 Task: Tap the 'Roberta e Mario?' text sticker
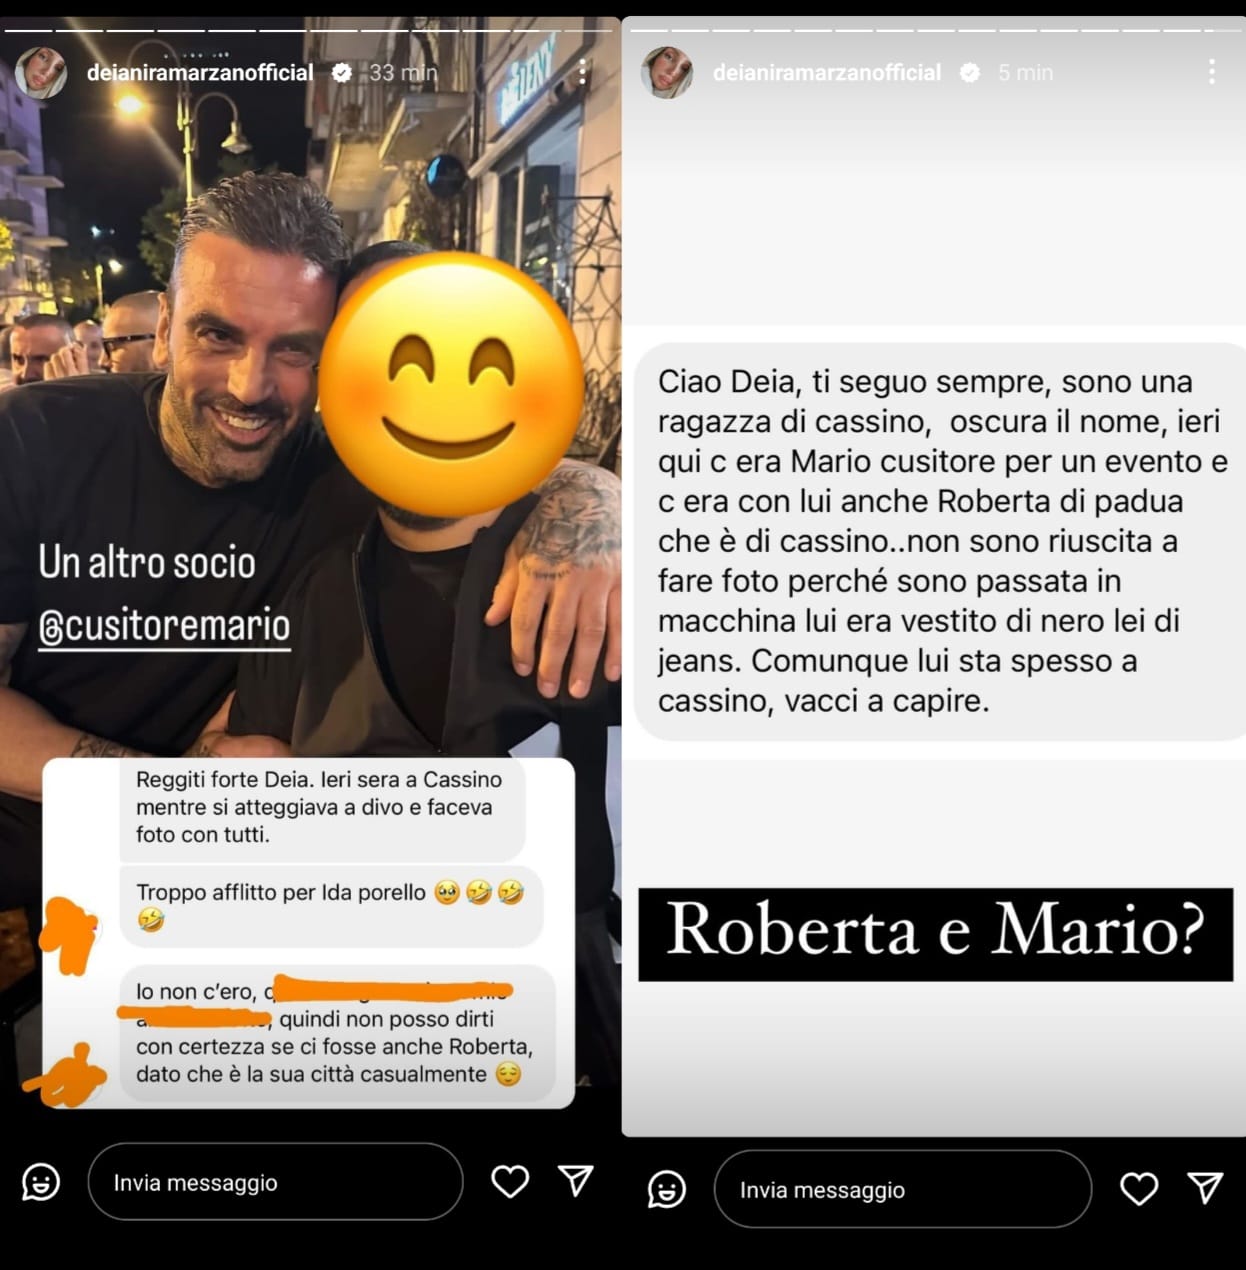[x=935, y=934]
